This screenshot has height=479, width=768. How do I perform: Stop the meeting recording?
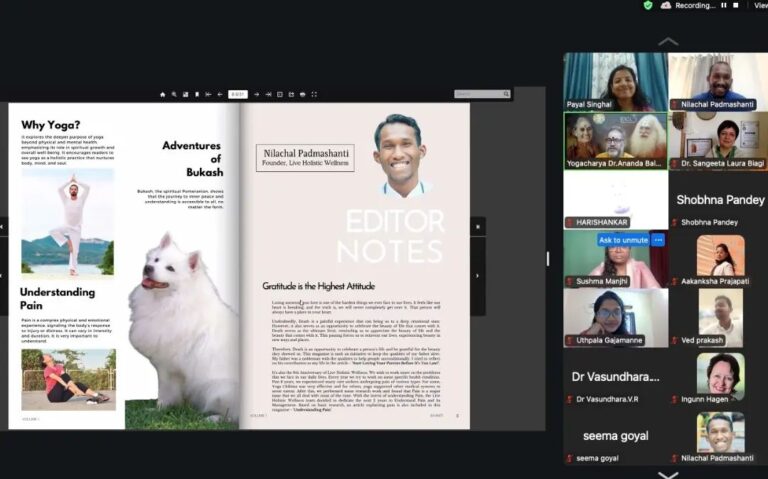[x=736, y=5]
